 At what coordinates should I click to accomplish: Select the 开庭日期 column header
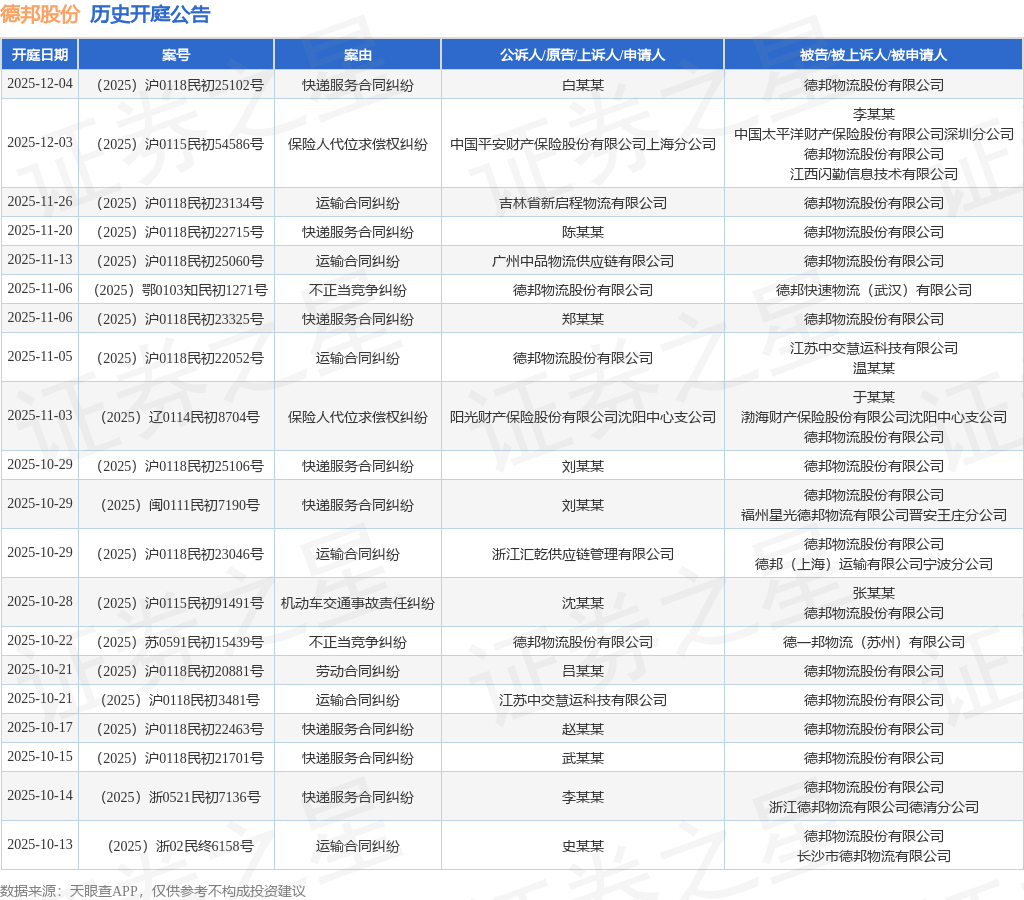tap(40, 55)
